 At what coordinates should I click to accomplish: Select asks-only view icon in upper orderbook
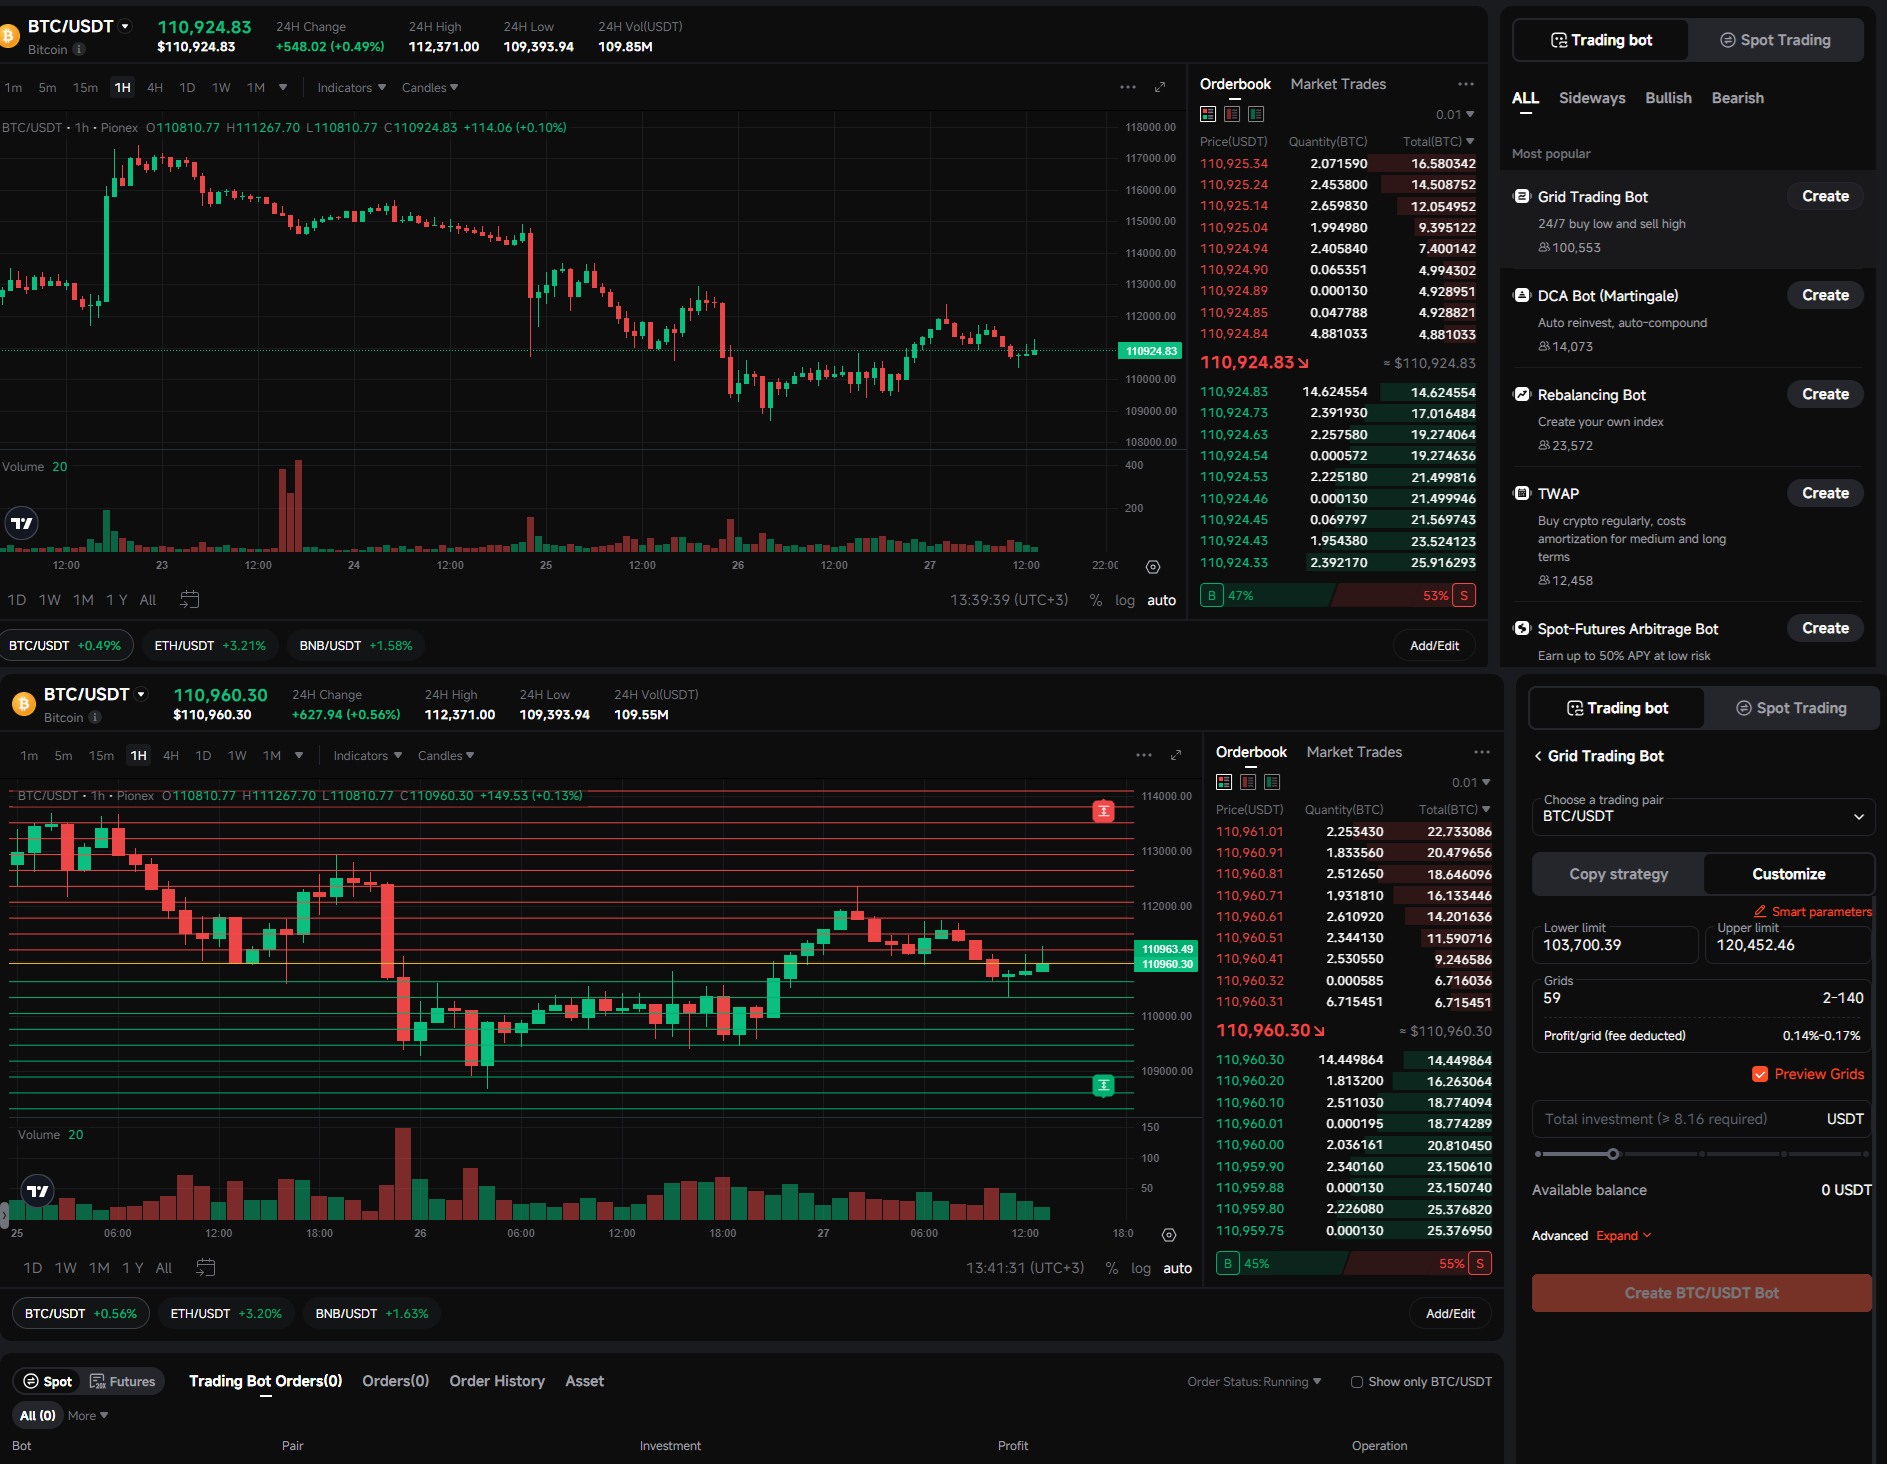pyautogui.click(x=1232, y=114)
